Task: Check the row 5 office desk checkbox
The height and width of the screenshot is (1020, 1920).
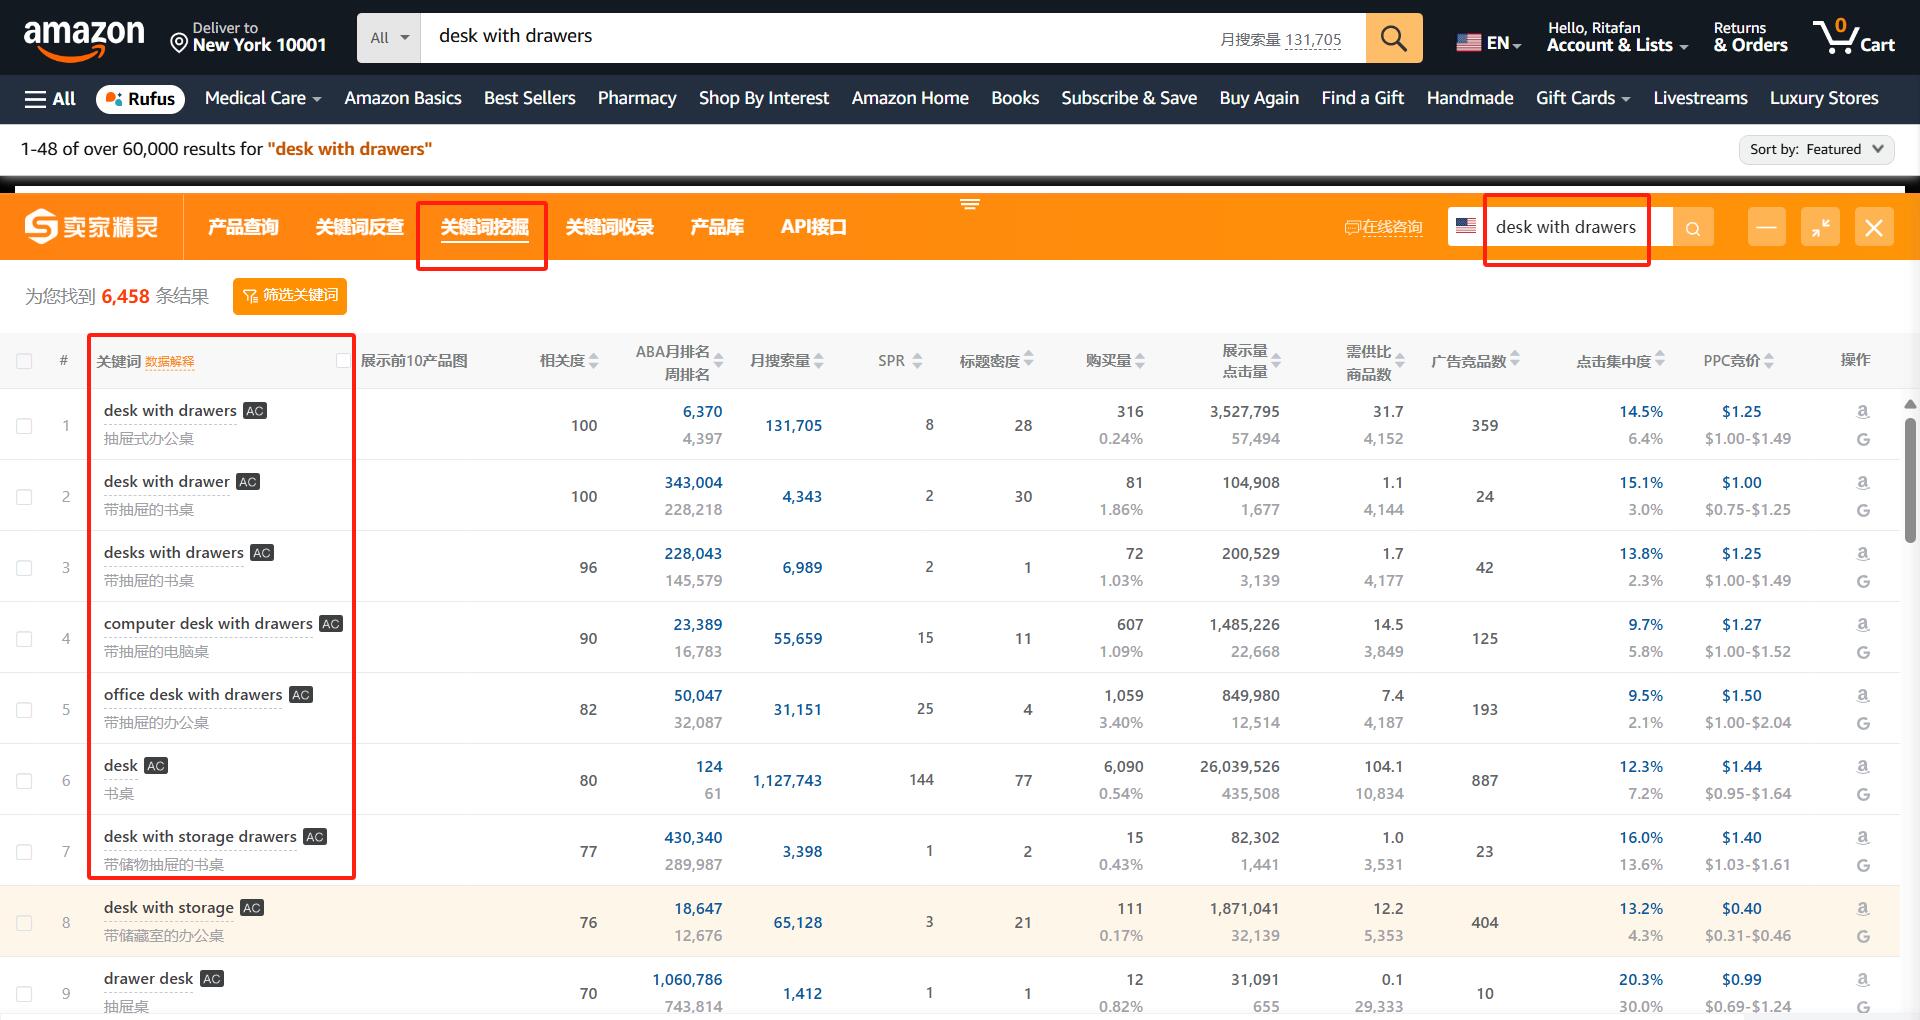Action: (24, 710)
